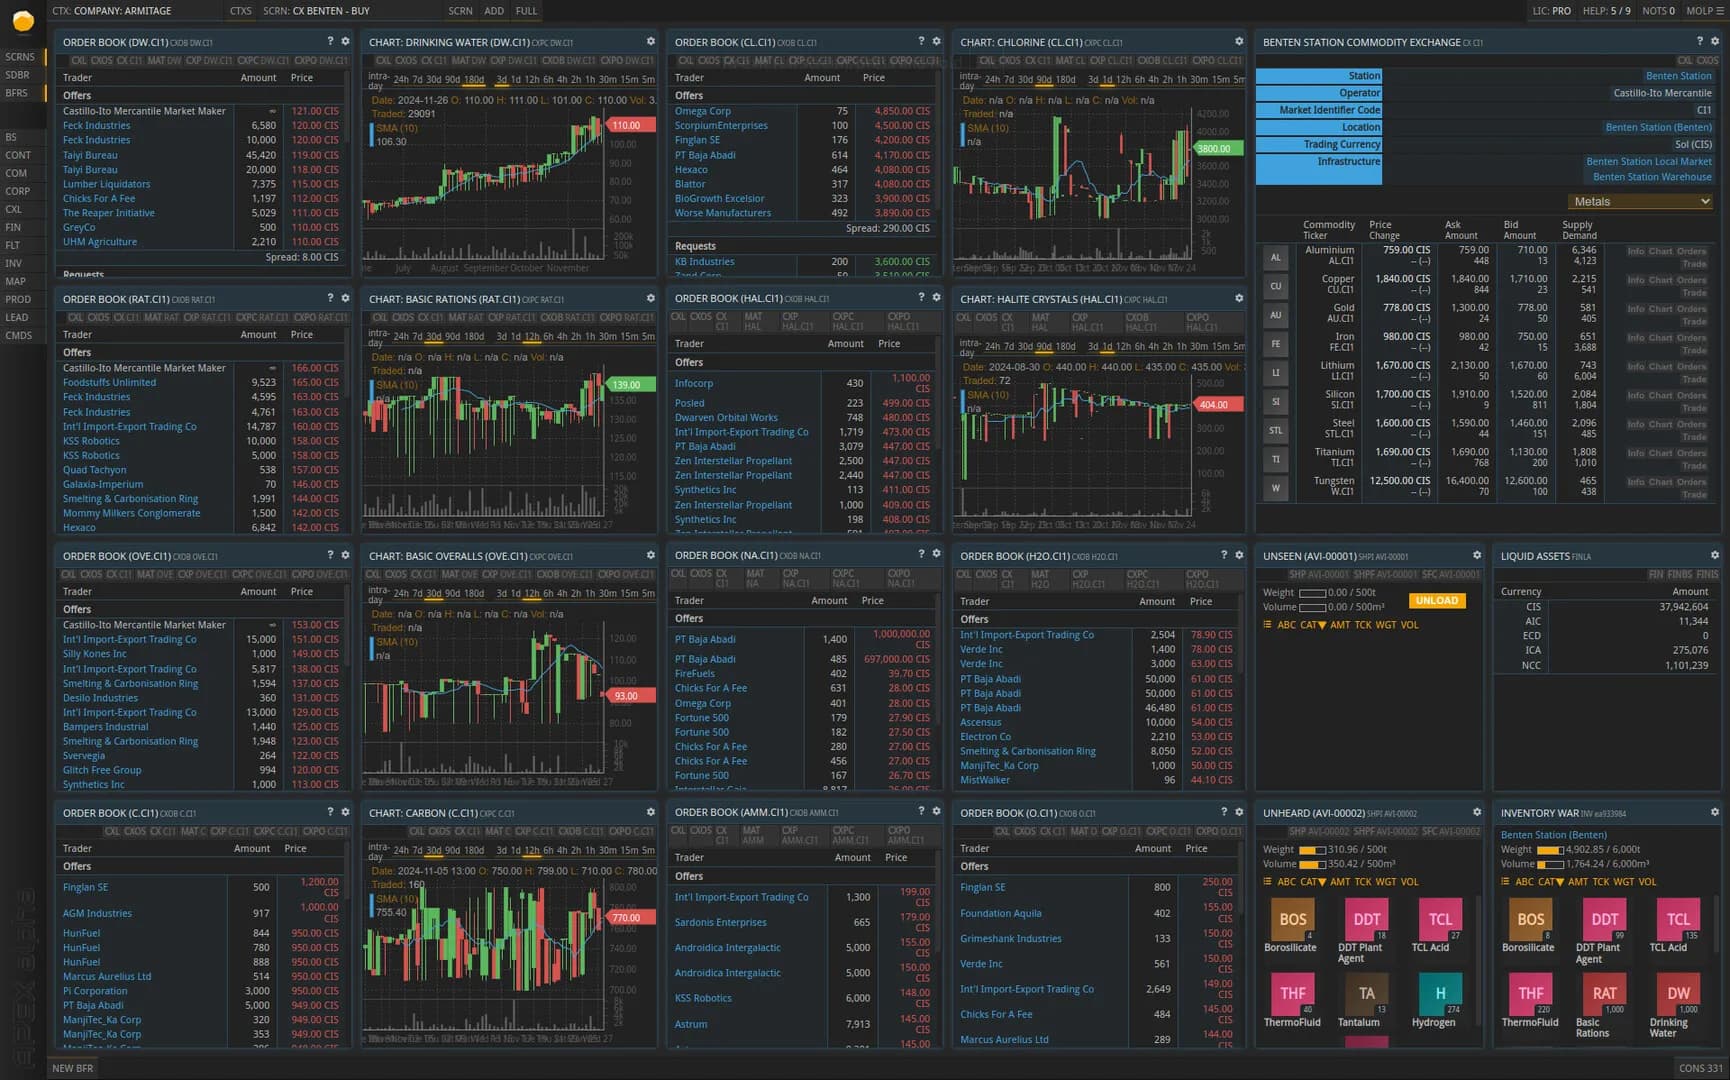Viewport: 1730px width, 1080px height.
Task: Toggle list view icon in UNSEEN inventory
Action: point(1267,625)
